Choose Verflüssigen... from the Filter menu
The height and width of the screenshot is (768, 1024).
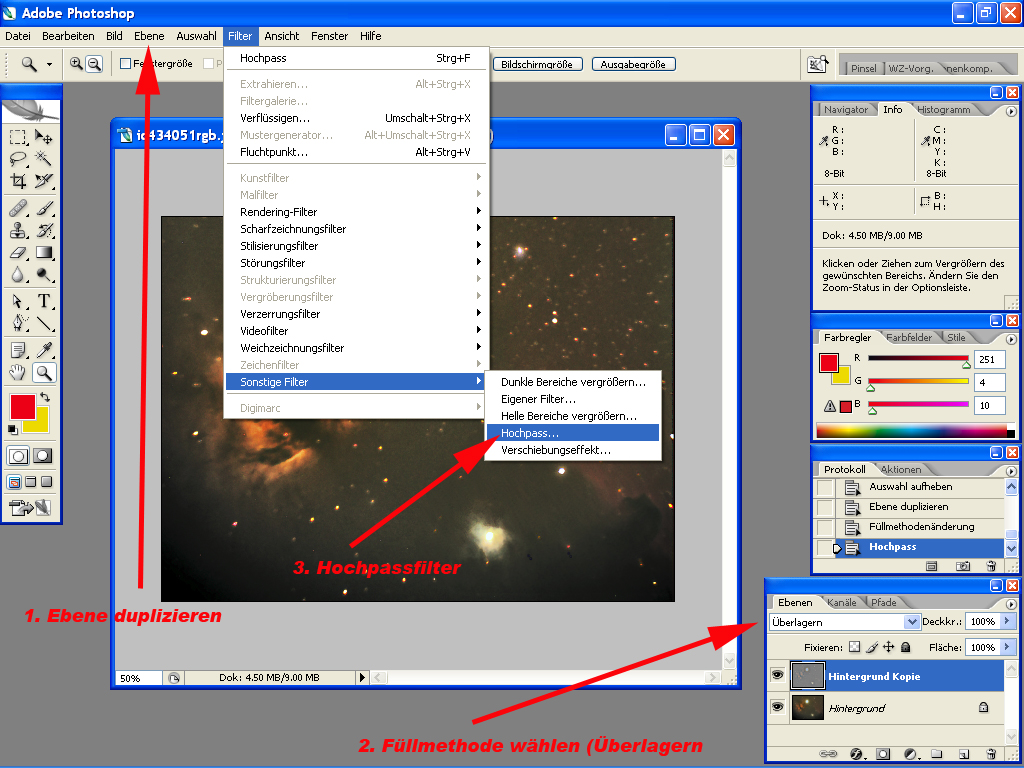point(356,118)
